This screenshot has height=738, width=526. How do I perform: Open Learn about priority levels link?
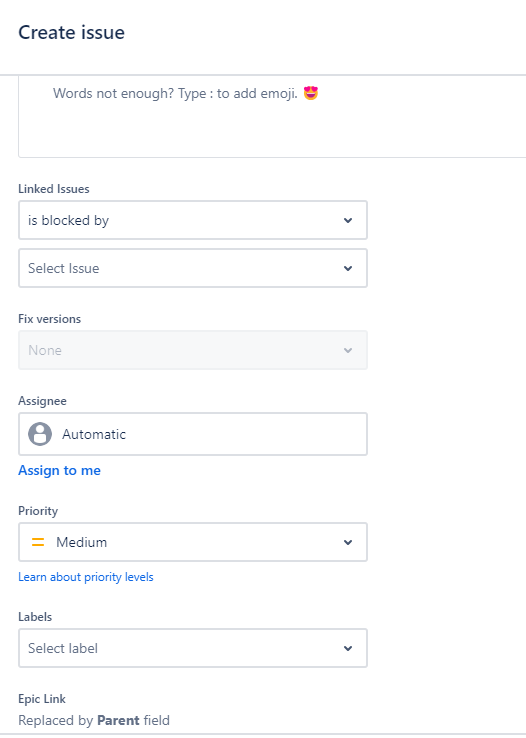tap(86, 577)
